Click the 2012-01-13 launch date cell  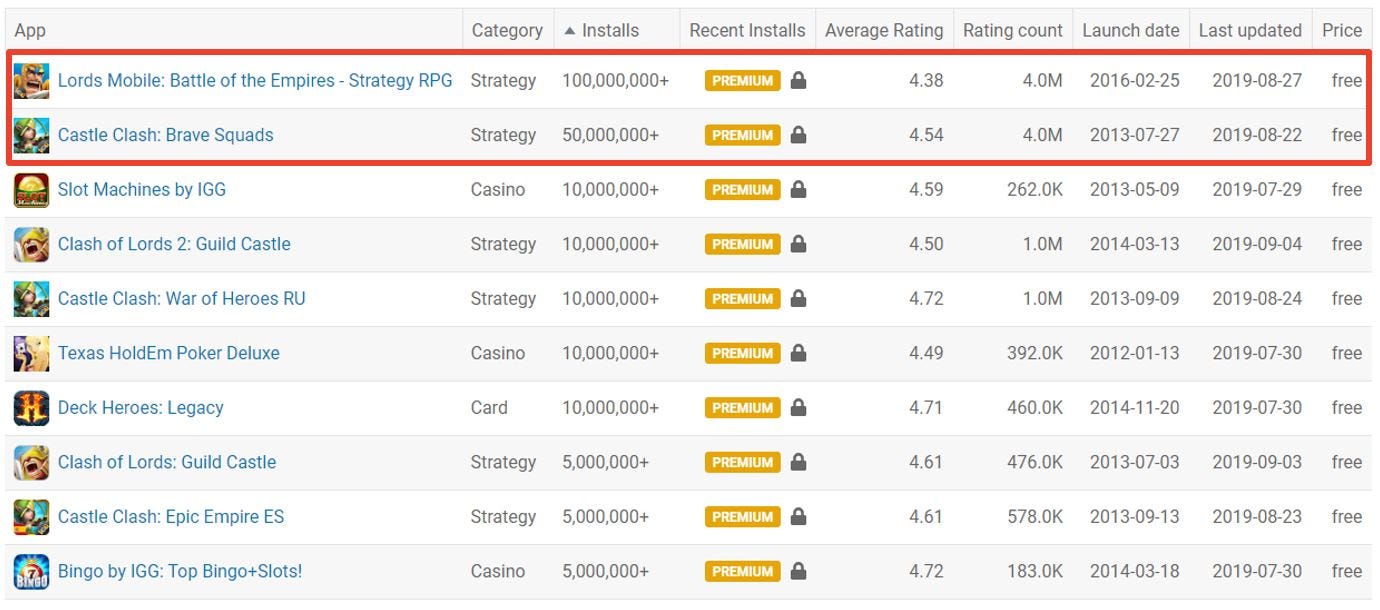click(1135, 352)
